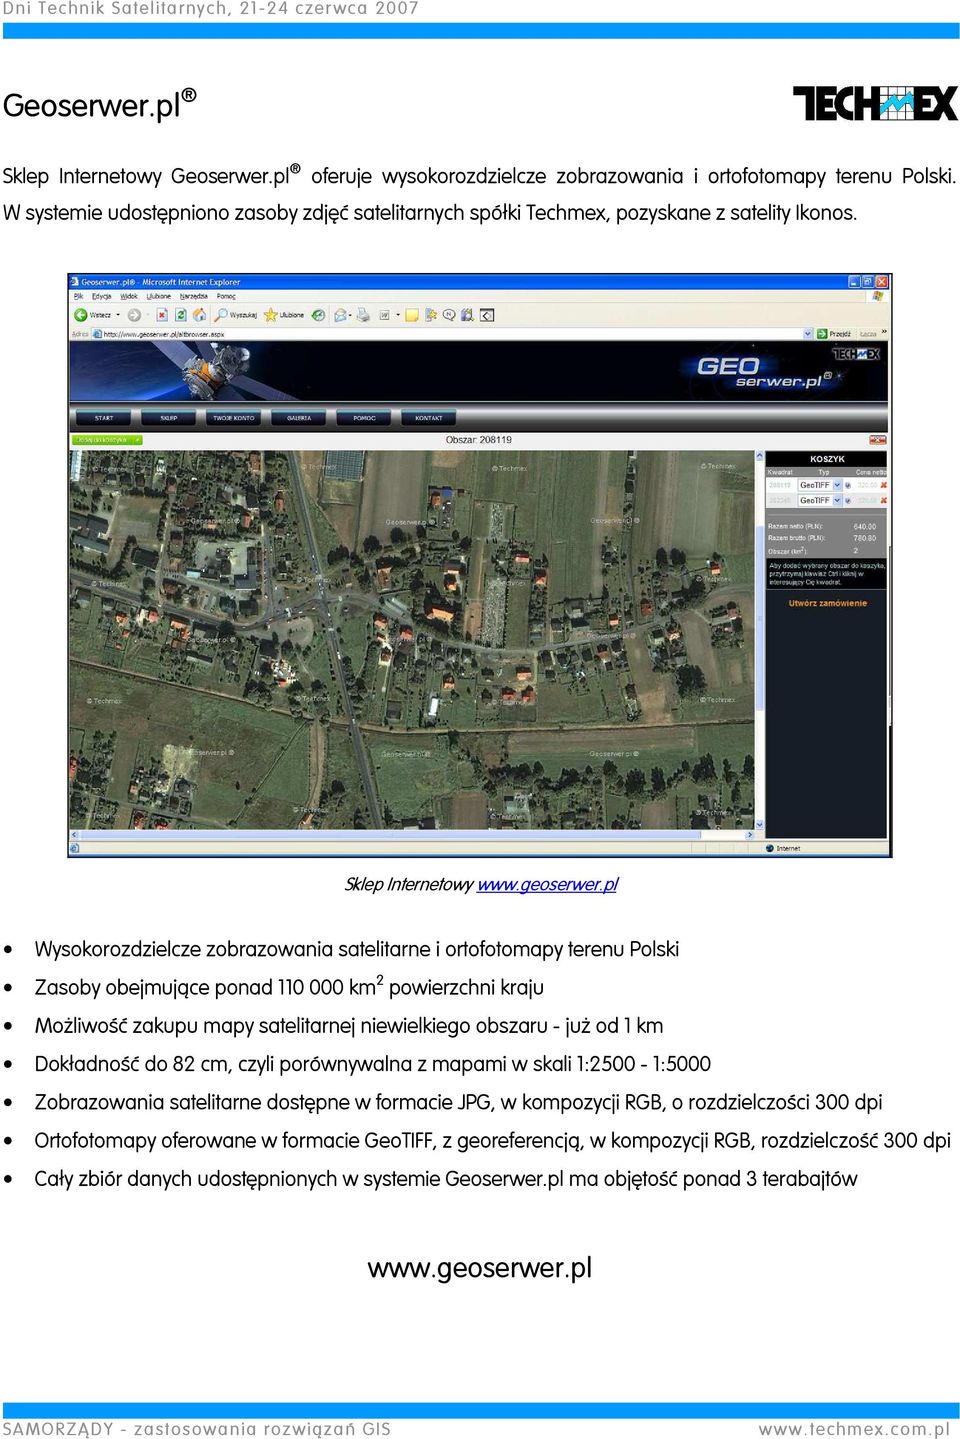The width and height of the screenshot is (960, 1439).
Task: Click the map's horizontal scrollbar right arrow
Action: tap(750, 834)
